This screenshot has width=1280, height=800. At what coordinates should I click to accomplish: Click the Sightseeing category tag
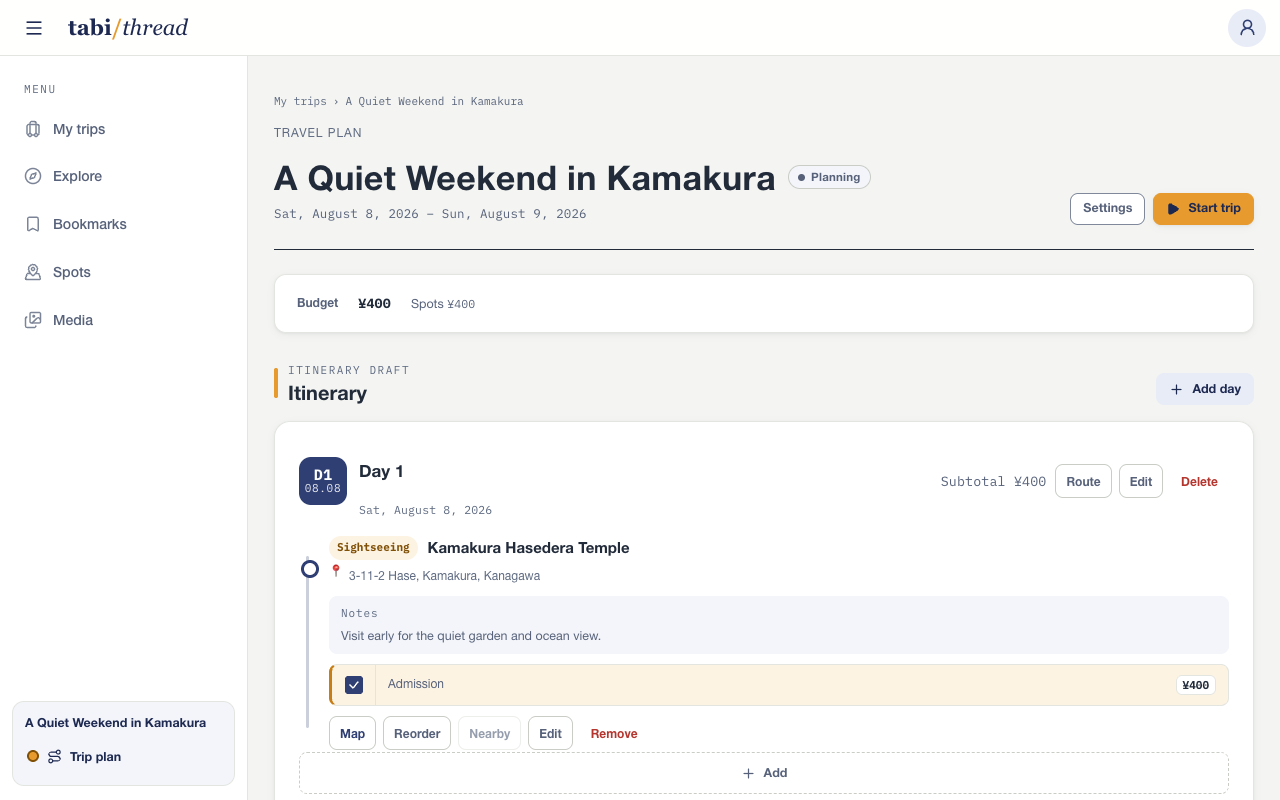(x=373, y=548)
